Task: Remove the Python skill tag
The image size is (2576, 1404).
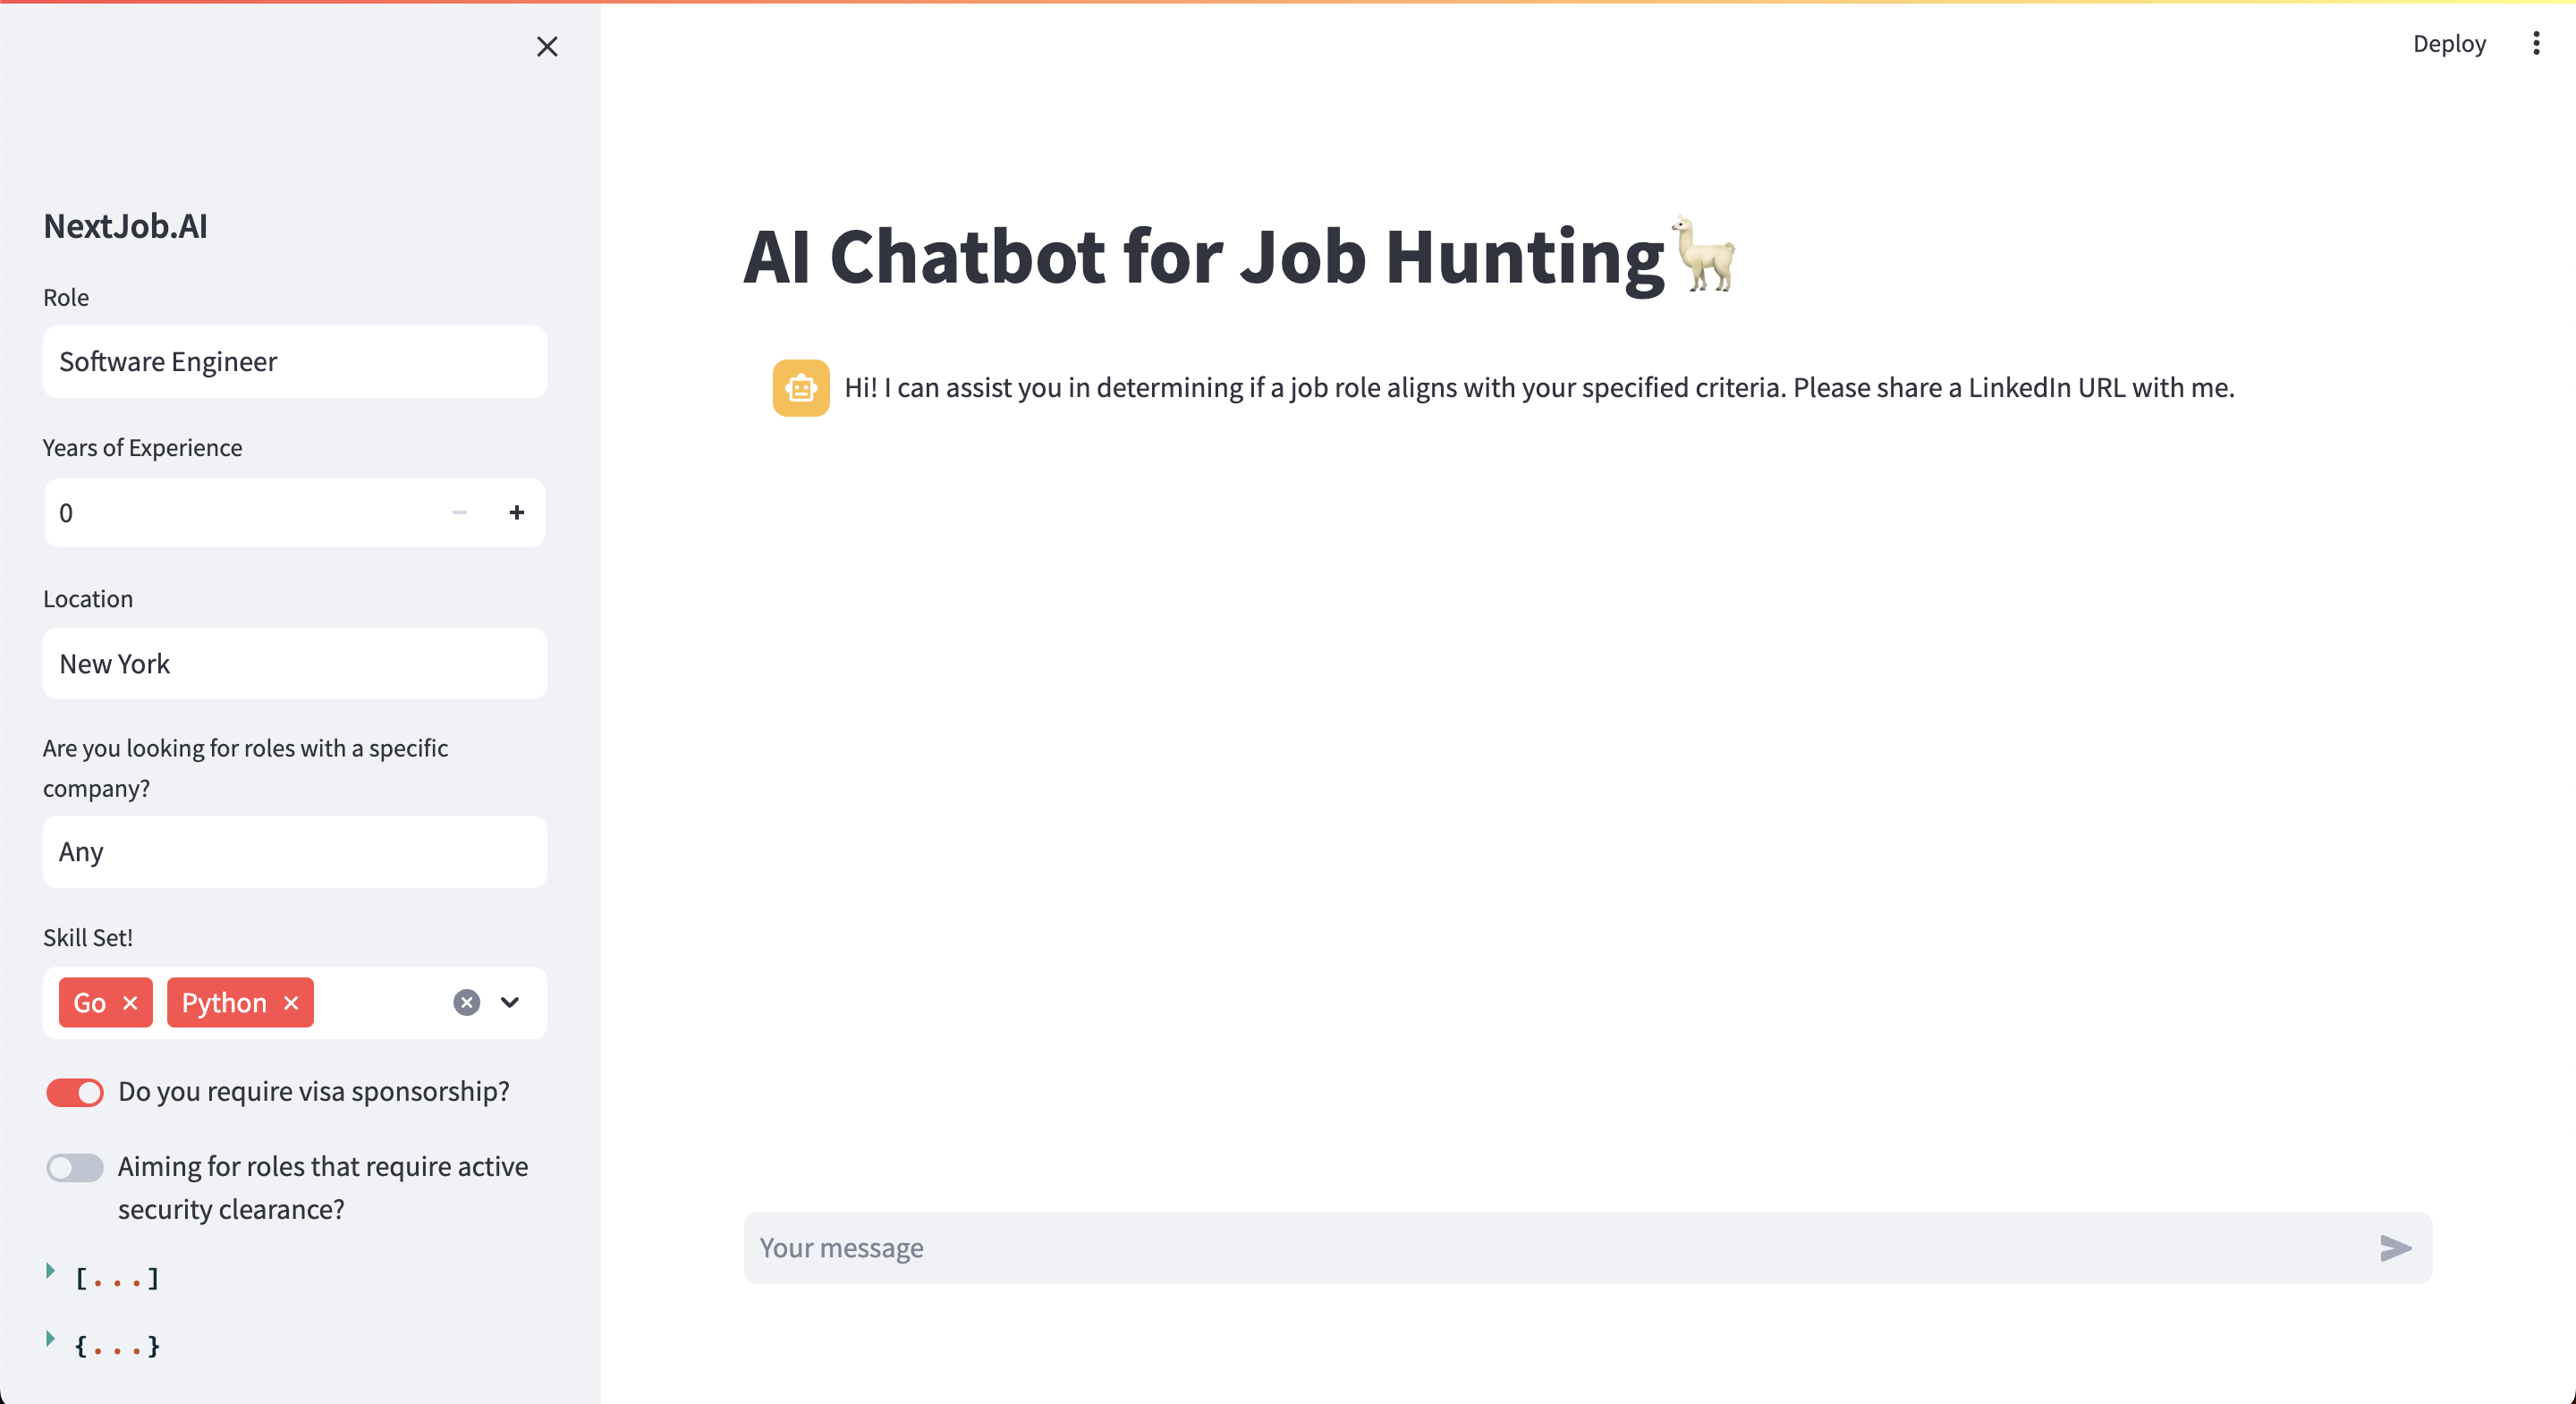Action: tap(291, 1003)
